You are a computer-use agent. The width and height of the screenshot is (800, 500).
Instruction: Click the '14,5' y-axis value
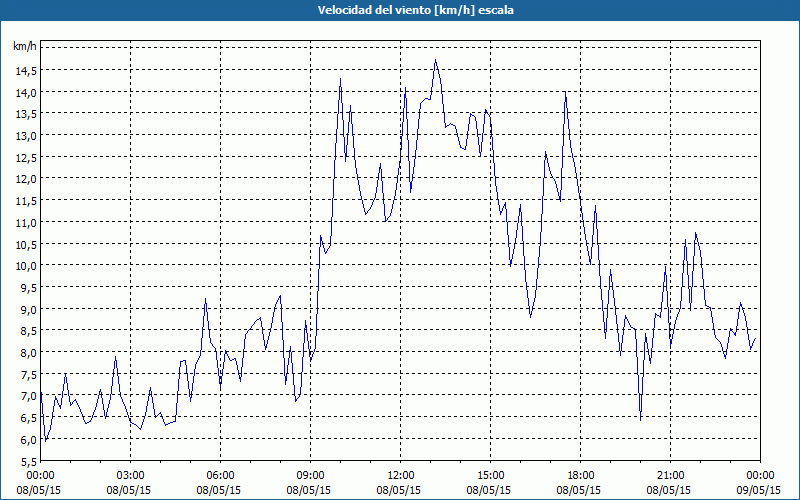(26, 70)
